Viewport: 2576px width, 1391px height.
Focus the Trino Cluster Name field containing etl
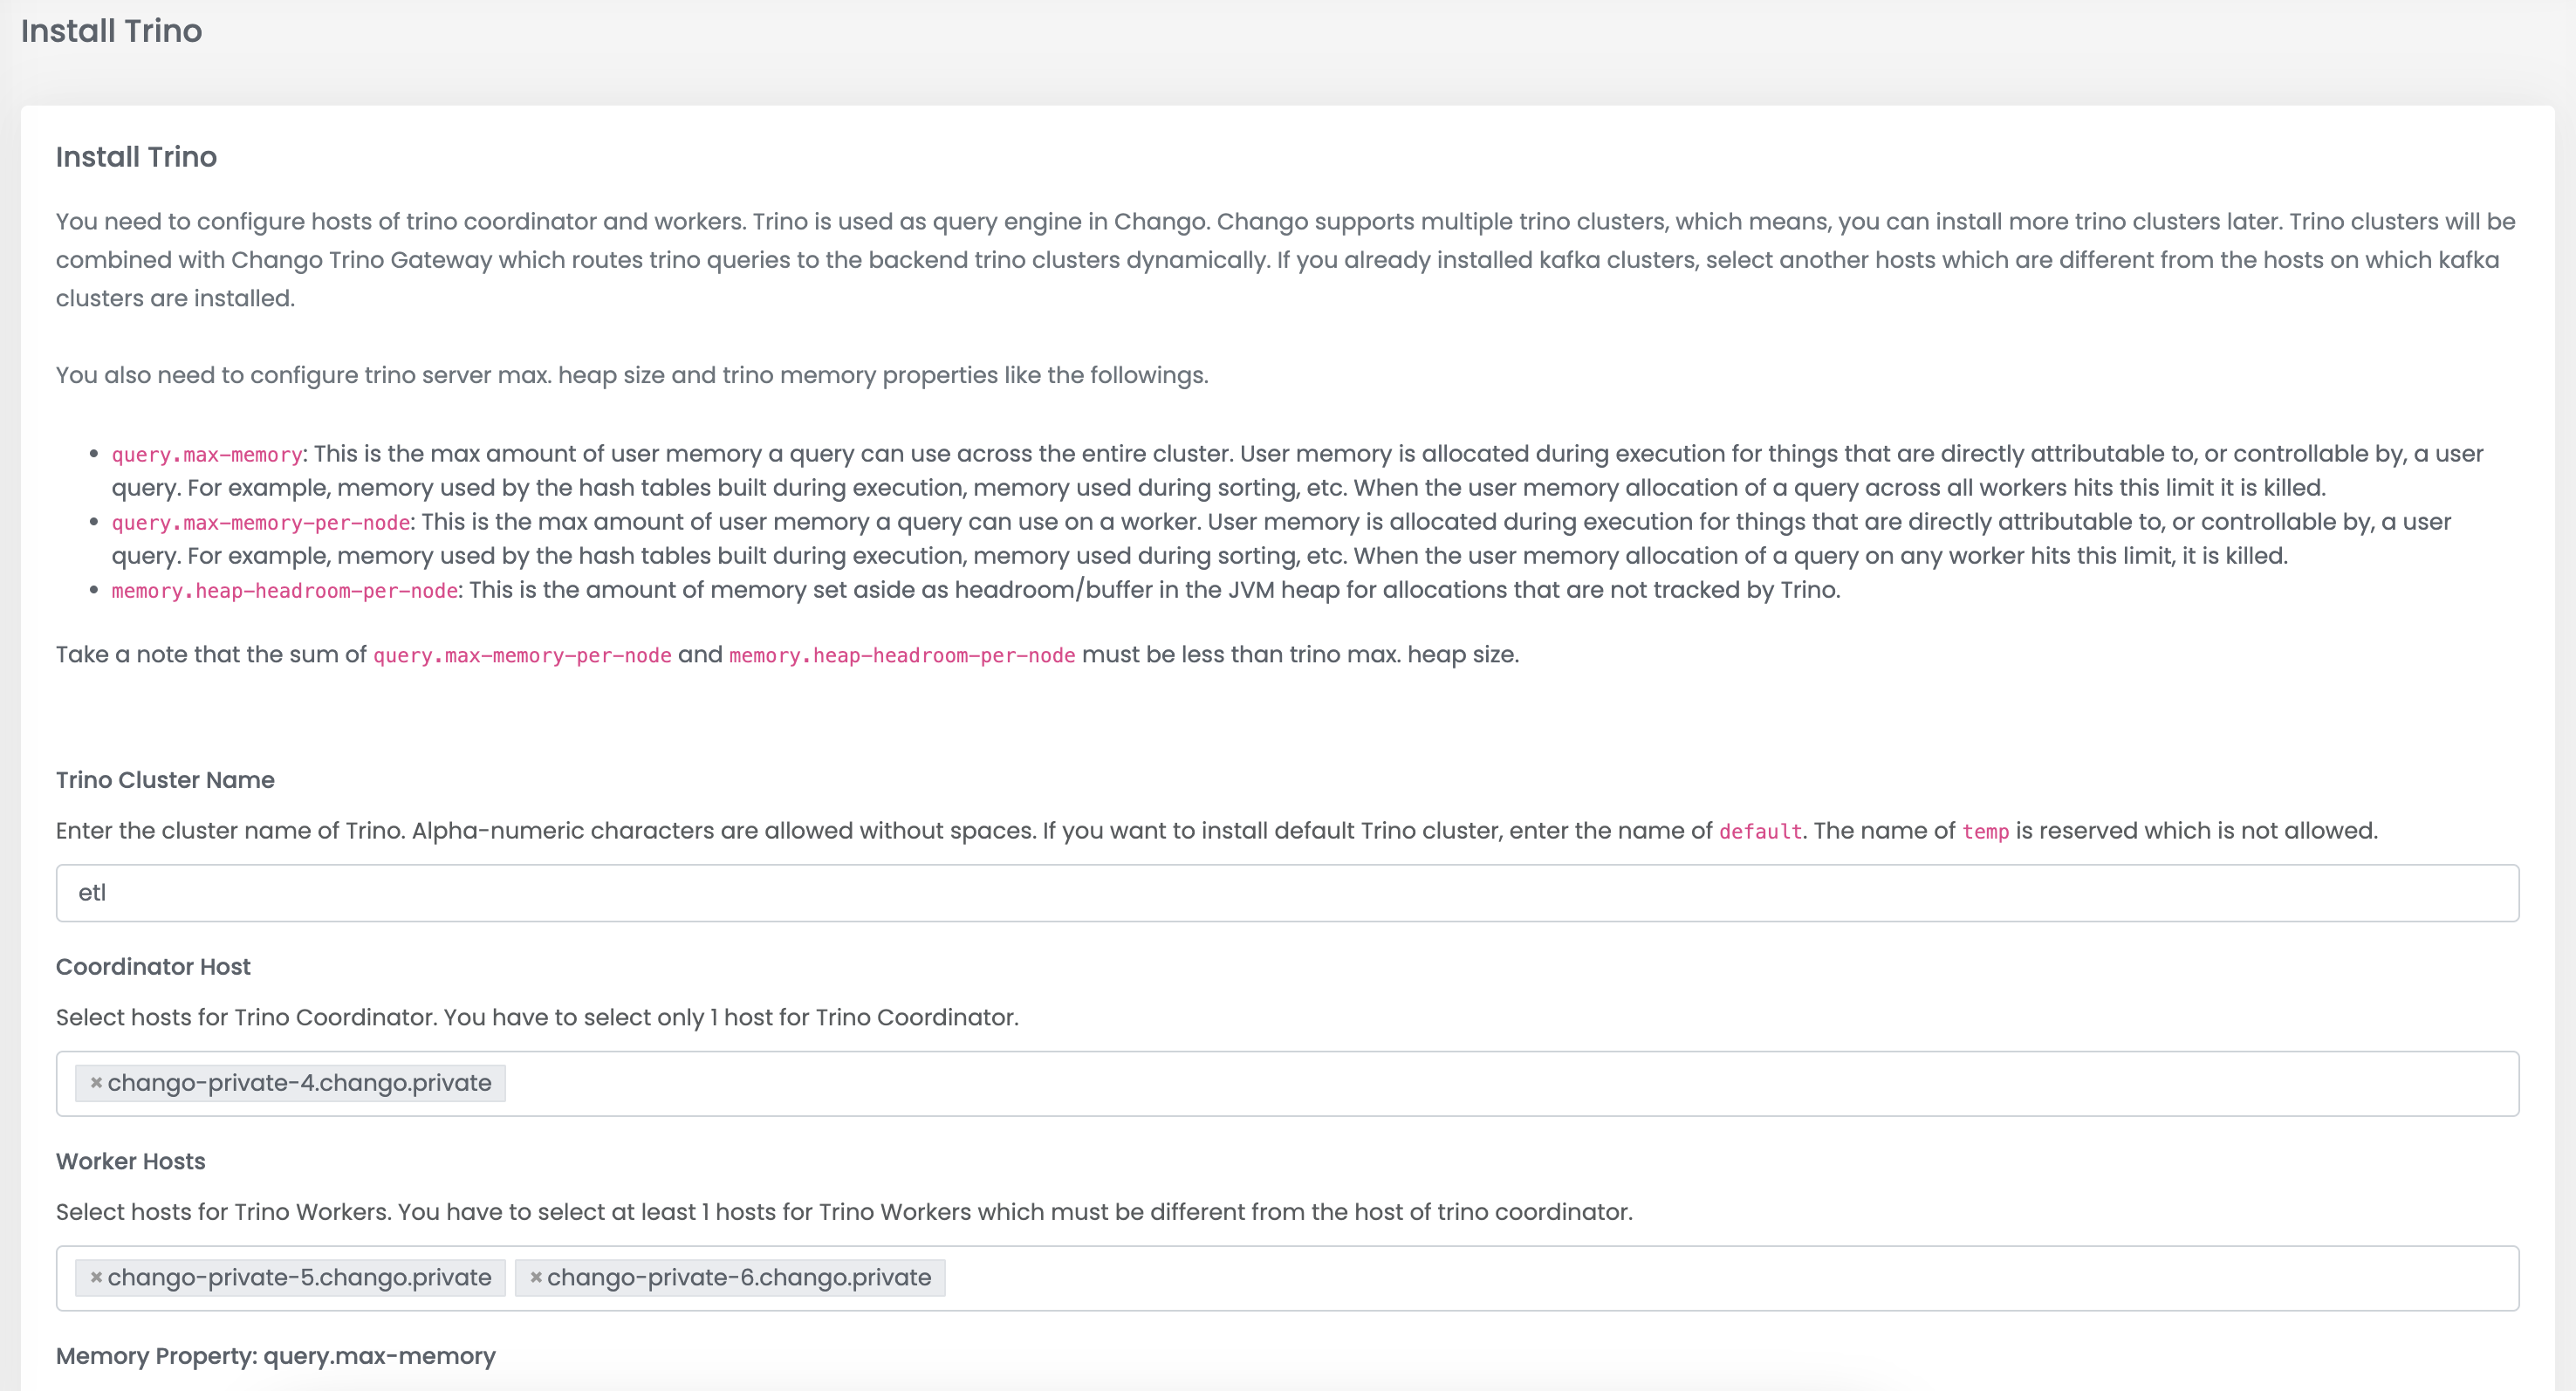tap(1287, 893)
